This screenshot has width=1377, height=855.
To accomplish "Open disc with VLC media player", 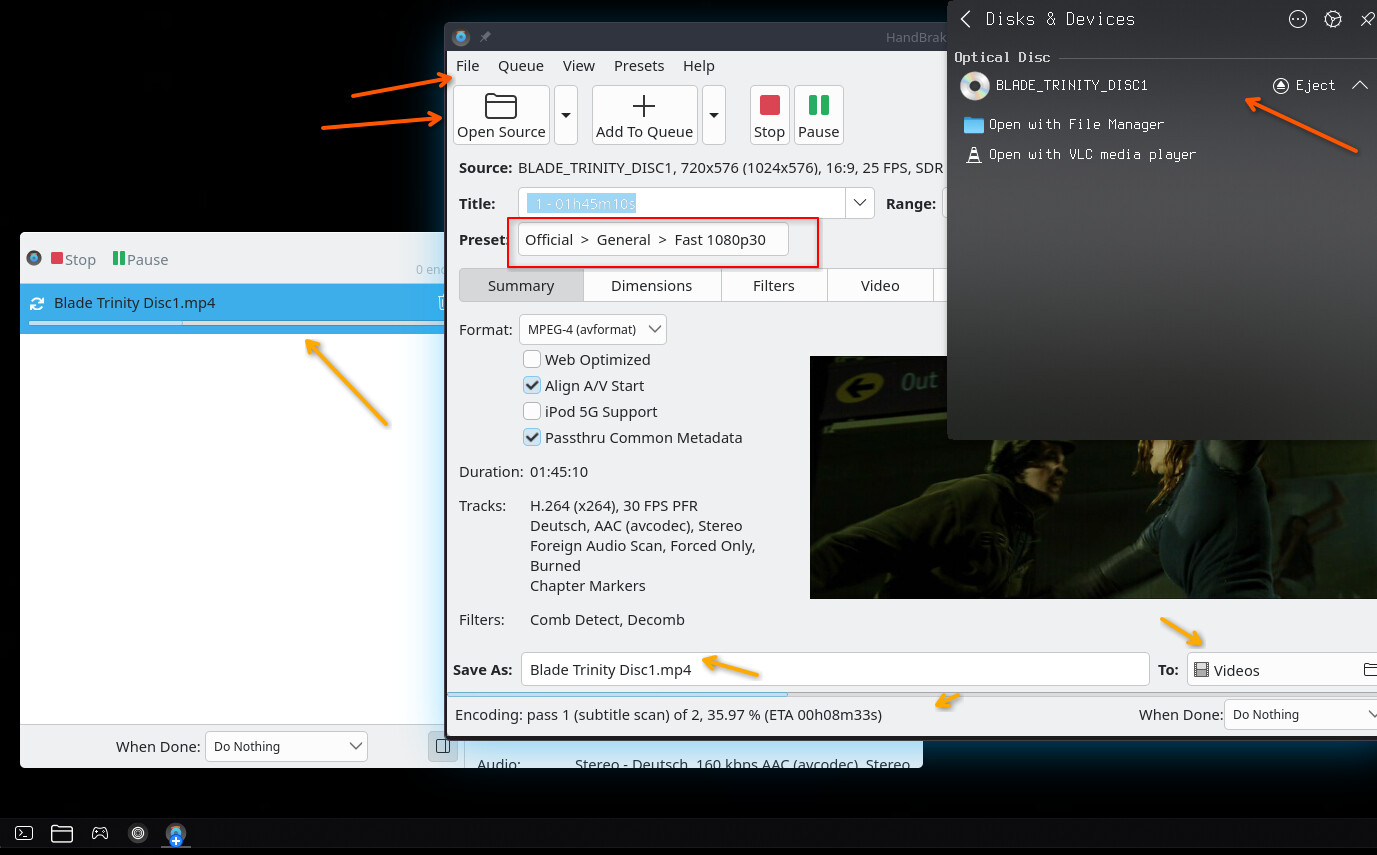I will [x=1091, y=155].
